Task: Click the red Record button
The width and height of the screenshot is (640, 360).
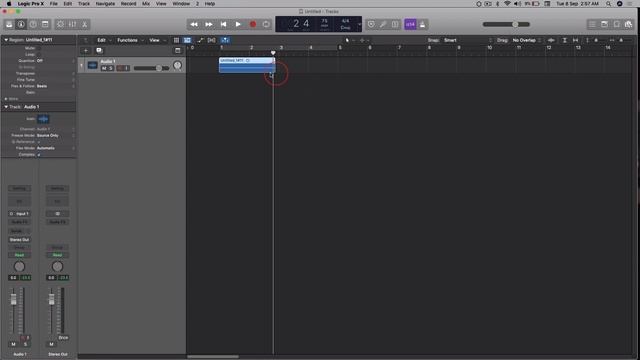Action: 253,24
